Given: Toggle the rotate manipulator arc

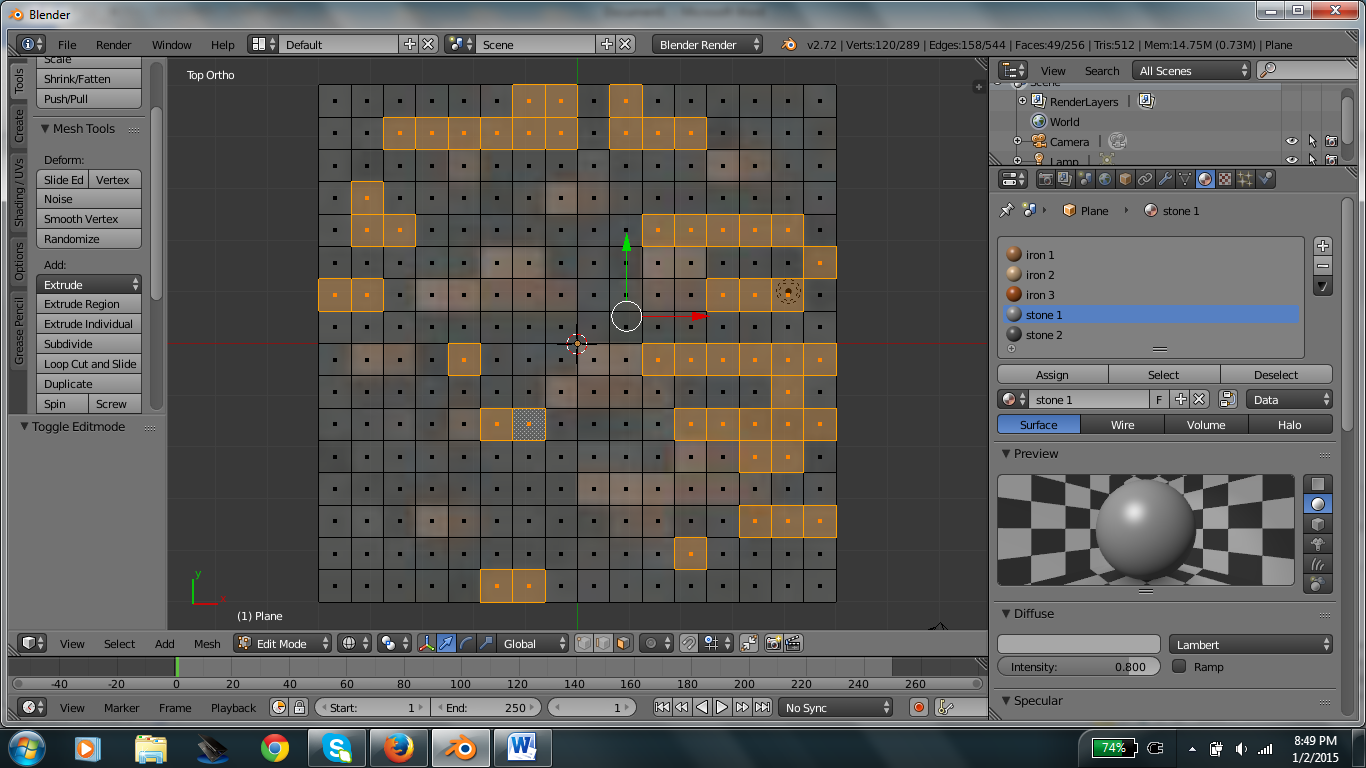Looking at the screenshot, I should coord(466,643).
